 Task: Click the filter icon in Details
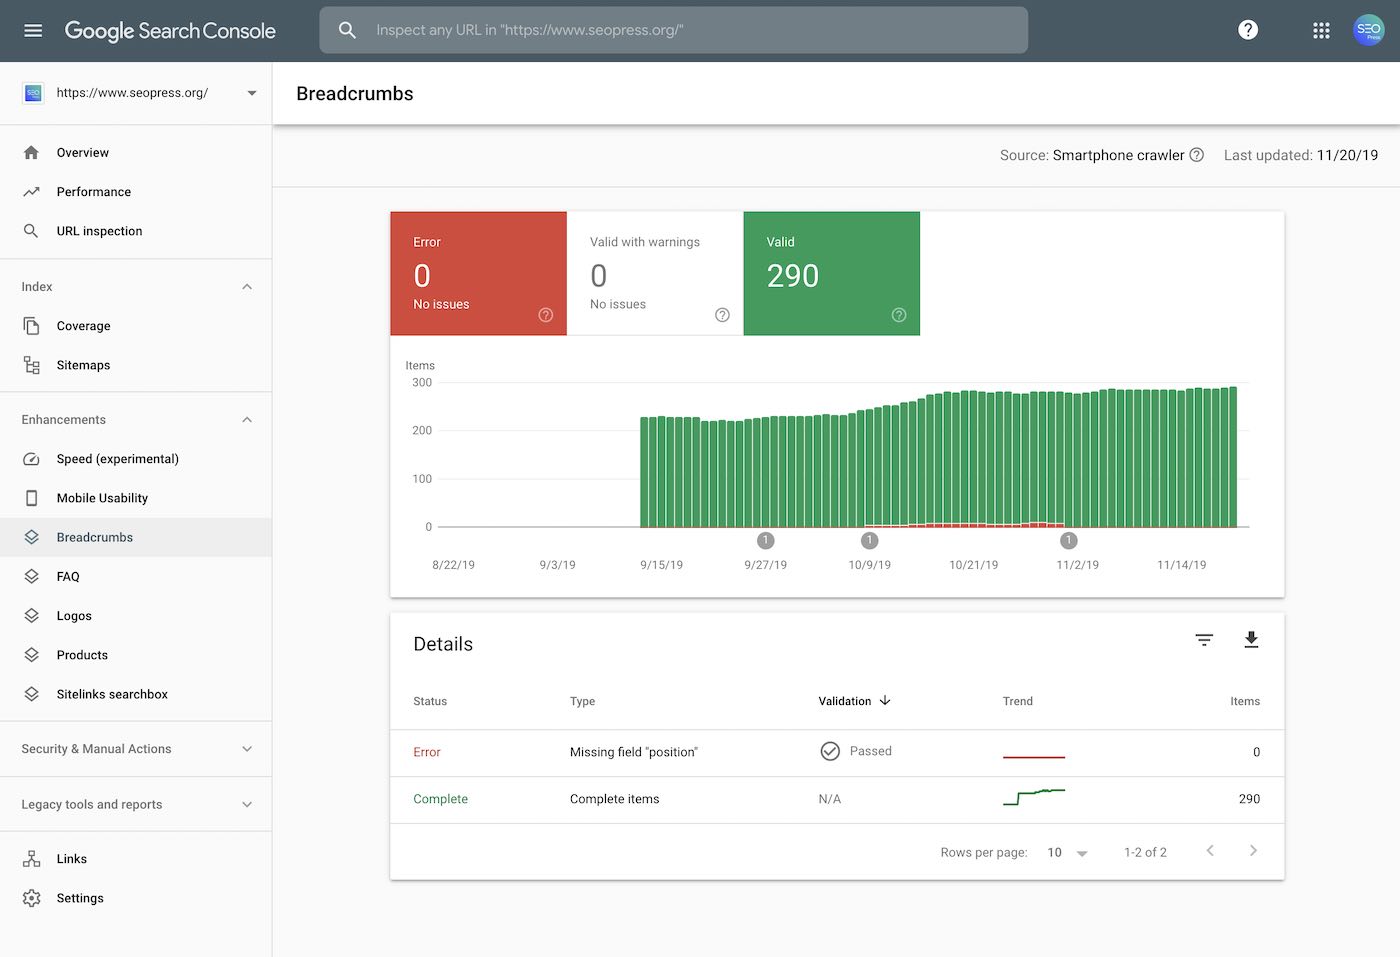coord(1204,640)
